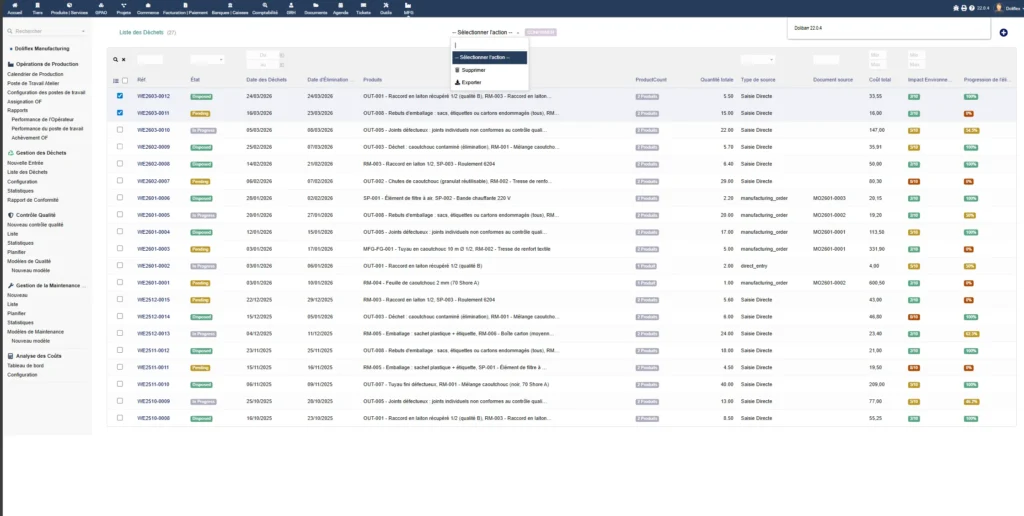Open the État filter dropdown

click(x=207, y=60)
